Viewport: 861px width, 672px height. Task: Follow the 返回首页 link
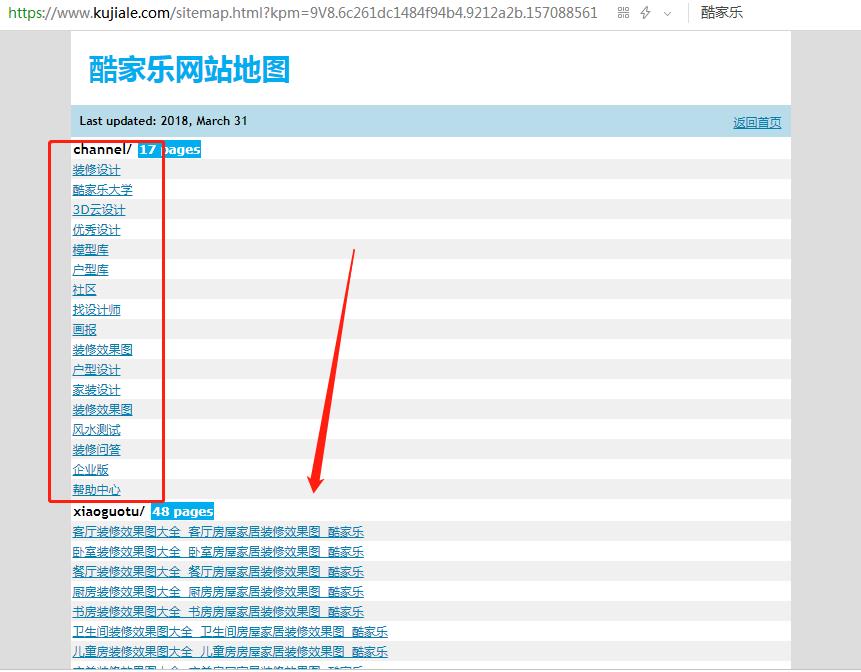tap(757, 122)
